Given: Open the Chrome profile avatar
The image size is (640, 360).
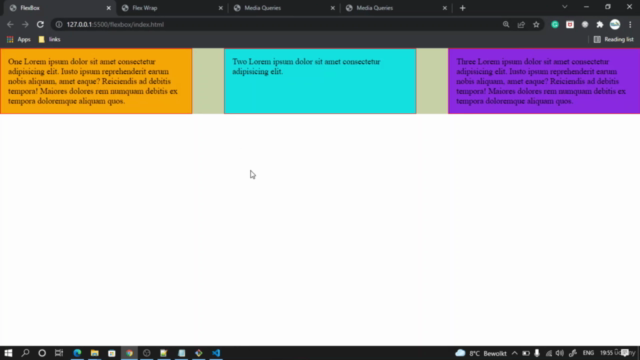Looking at the screenshot, I should click(x=615, y=24).
